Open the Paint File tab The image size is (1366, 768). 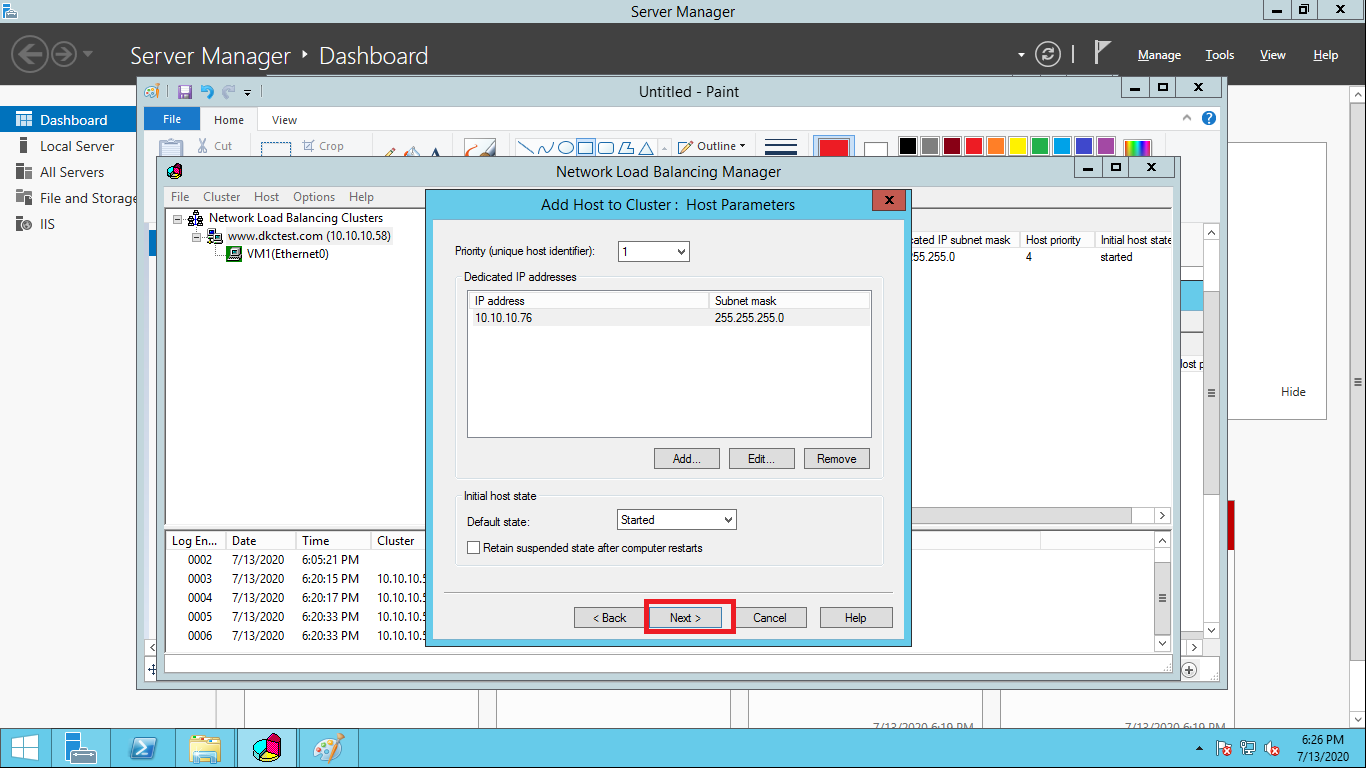coord(172,119)
